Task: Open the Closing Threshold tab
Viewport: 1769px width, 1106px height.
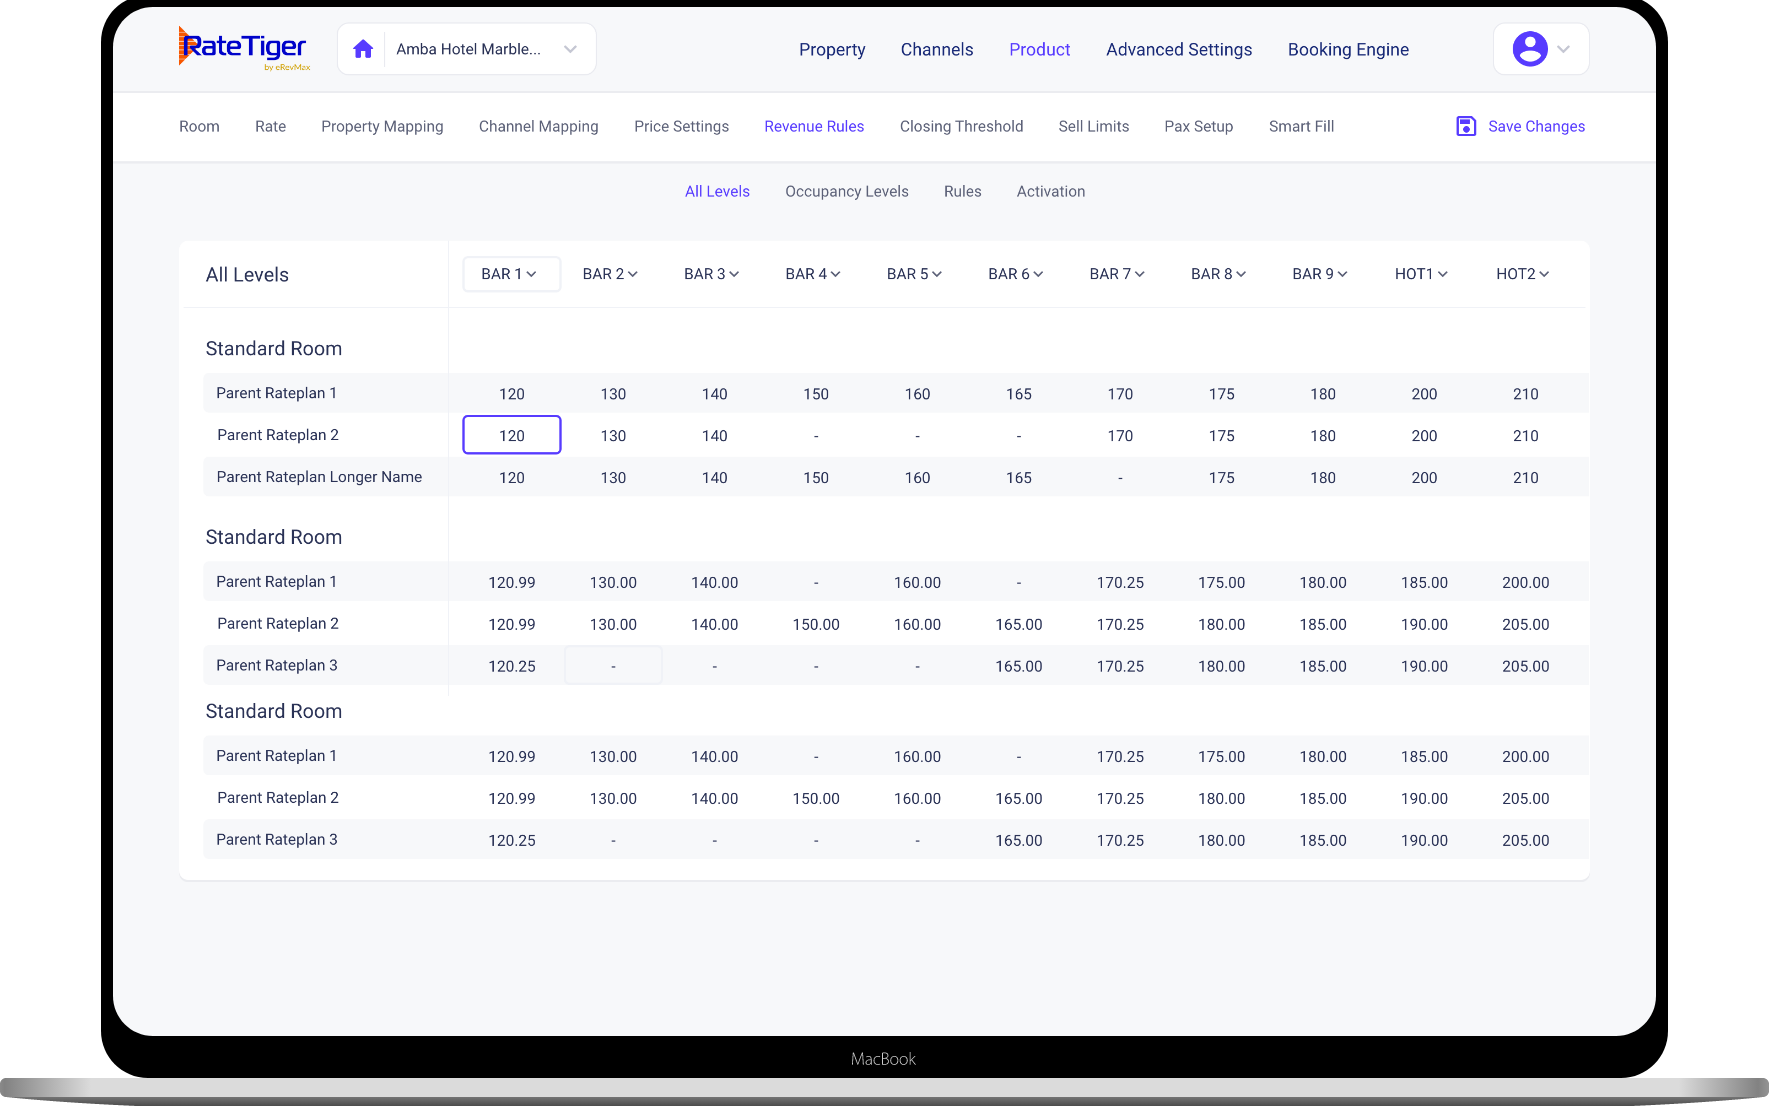Action: coord(961,127)
